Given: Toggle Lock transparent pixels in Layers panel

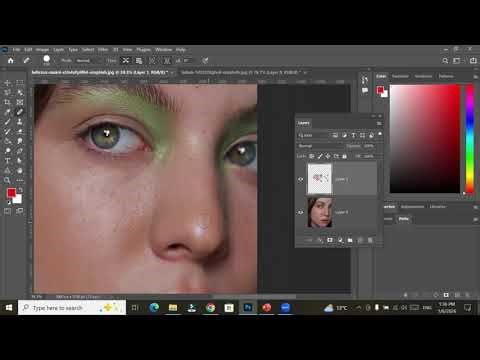Looking at the screenshot, I should coord(312,156).
